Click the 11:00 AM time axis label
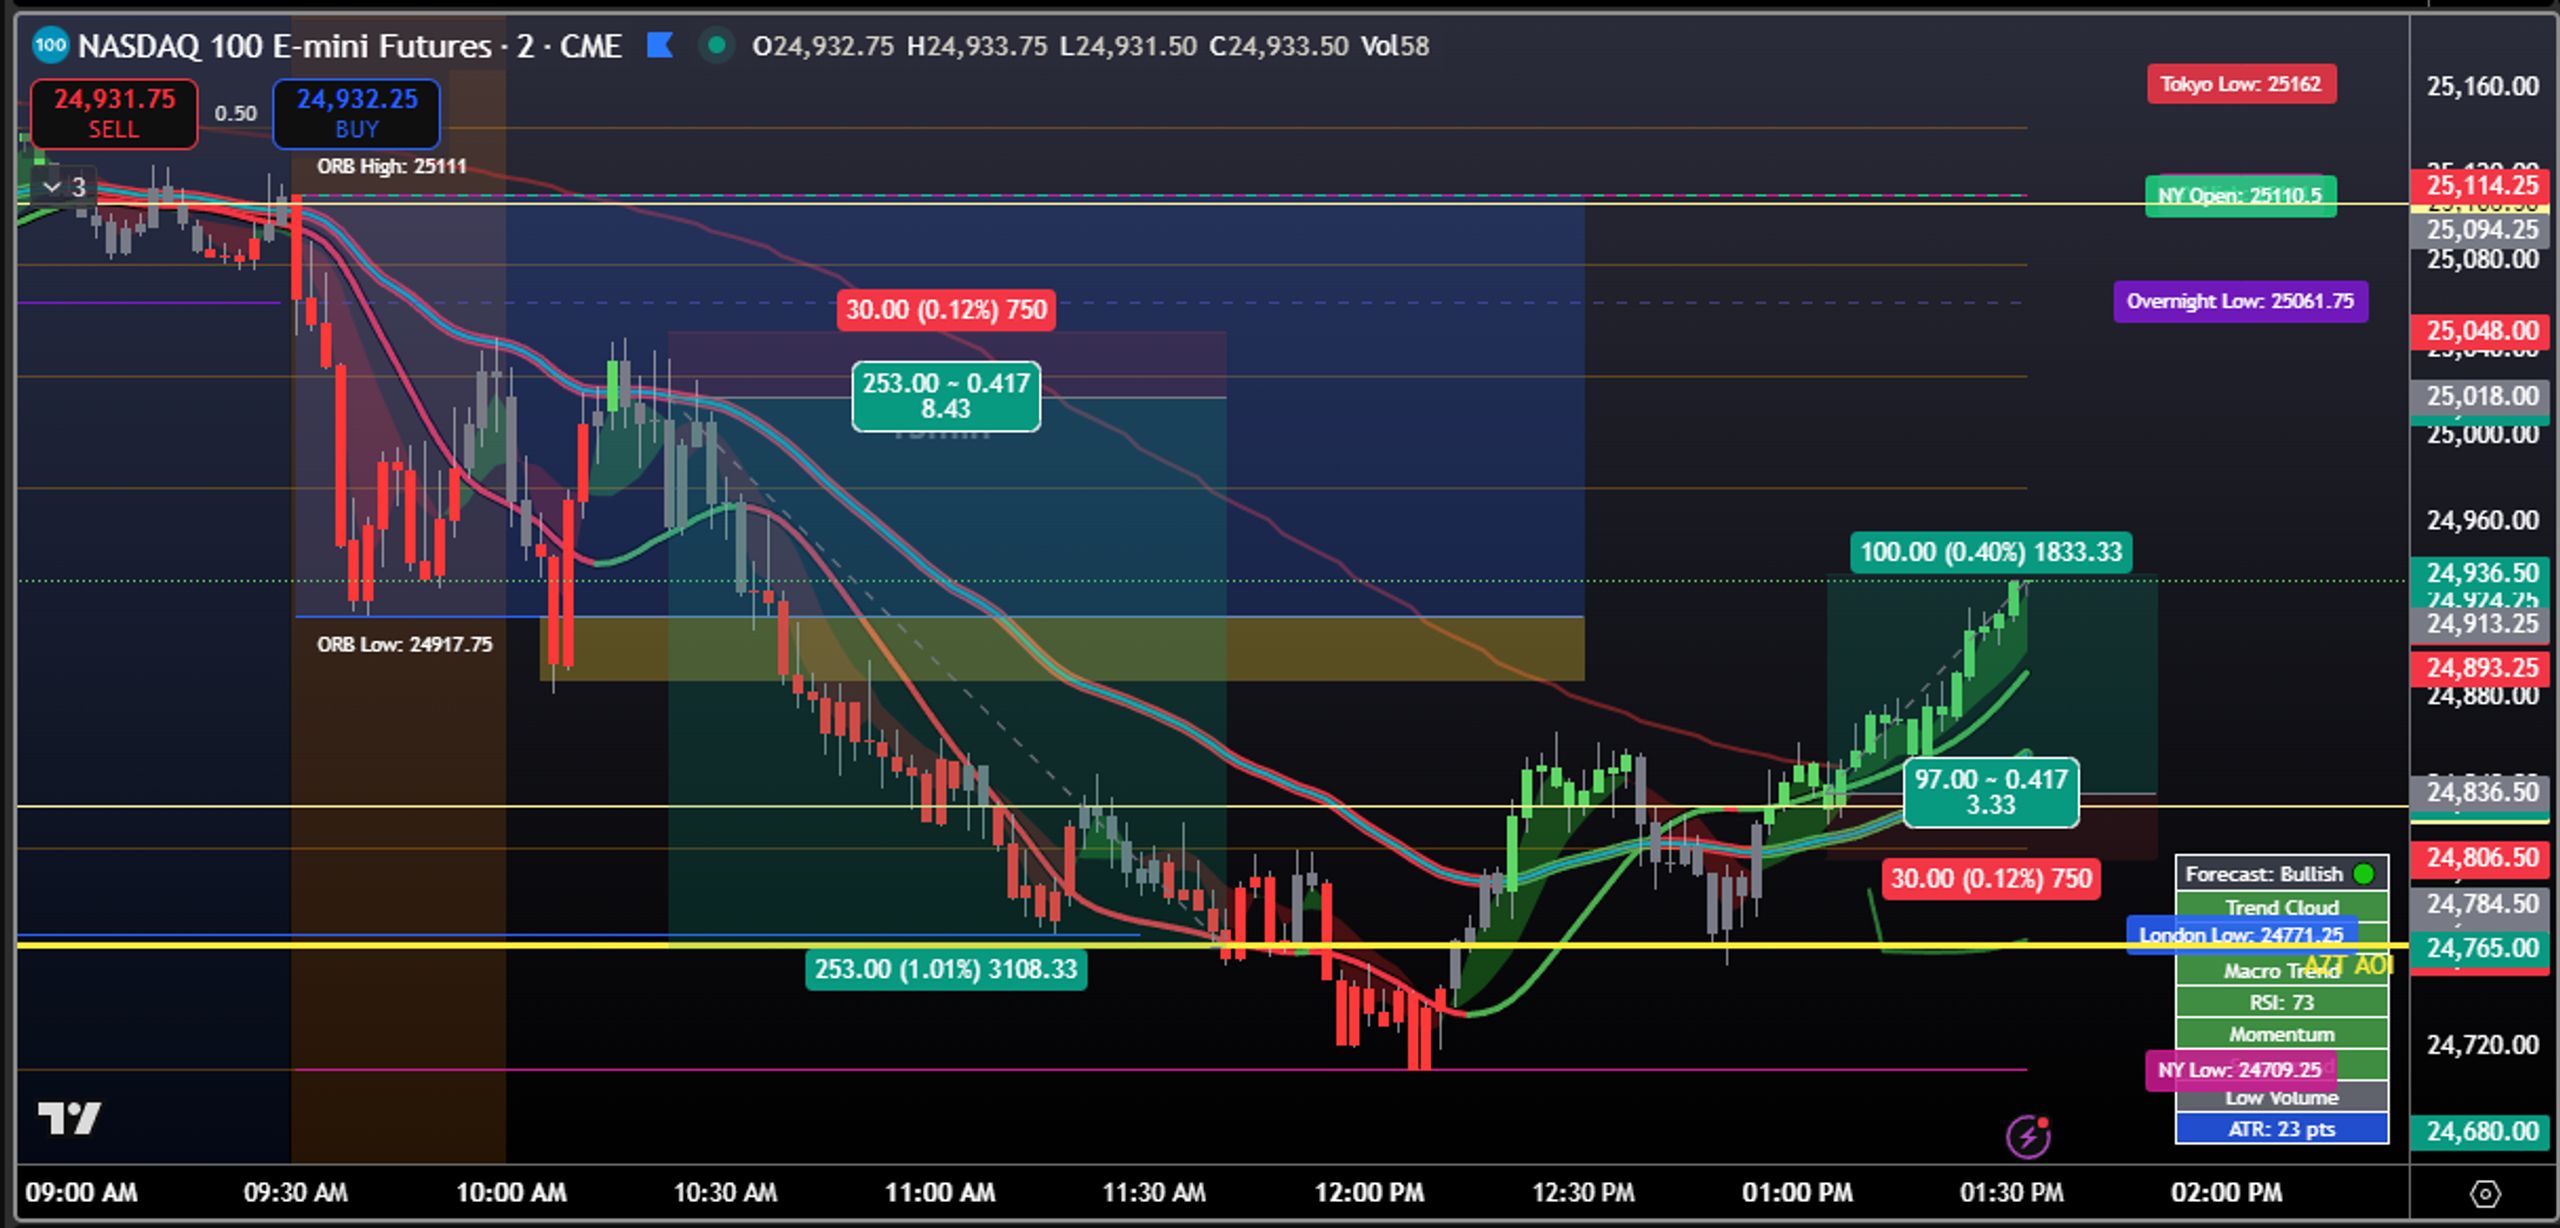The image size is (2560, 1228). [940, 1193]
